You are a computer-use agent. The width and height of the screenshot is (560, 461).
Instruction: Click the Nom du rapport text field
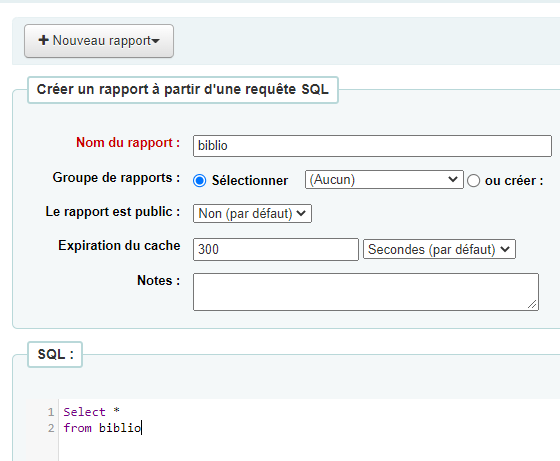pyautogui.click(x=372, y=146)
